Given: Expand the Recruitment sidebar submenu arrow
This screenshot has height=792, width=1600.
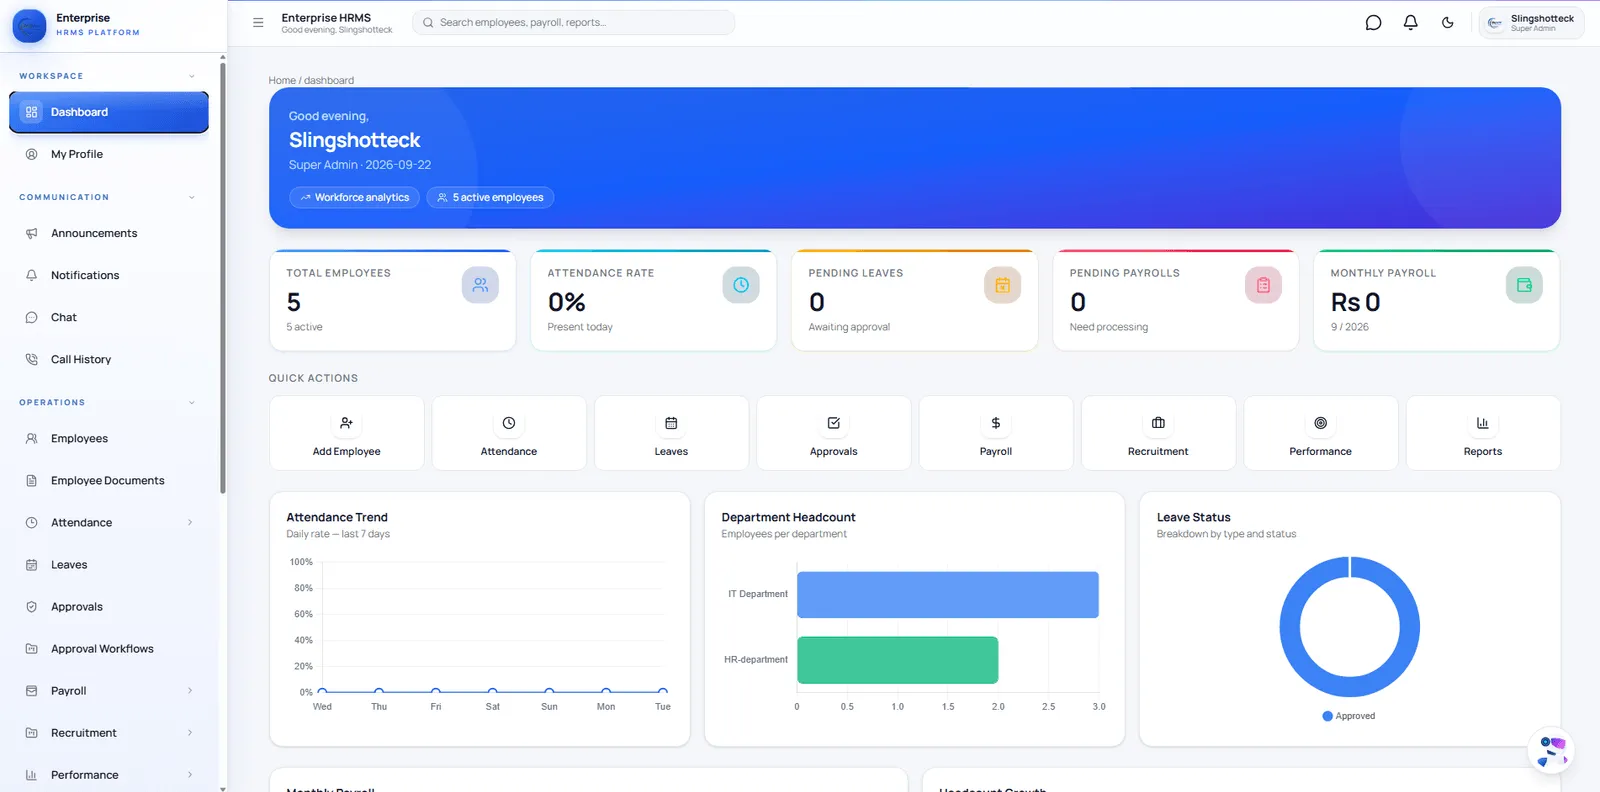Looking at the screenshot, I should (190, 732).
